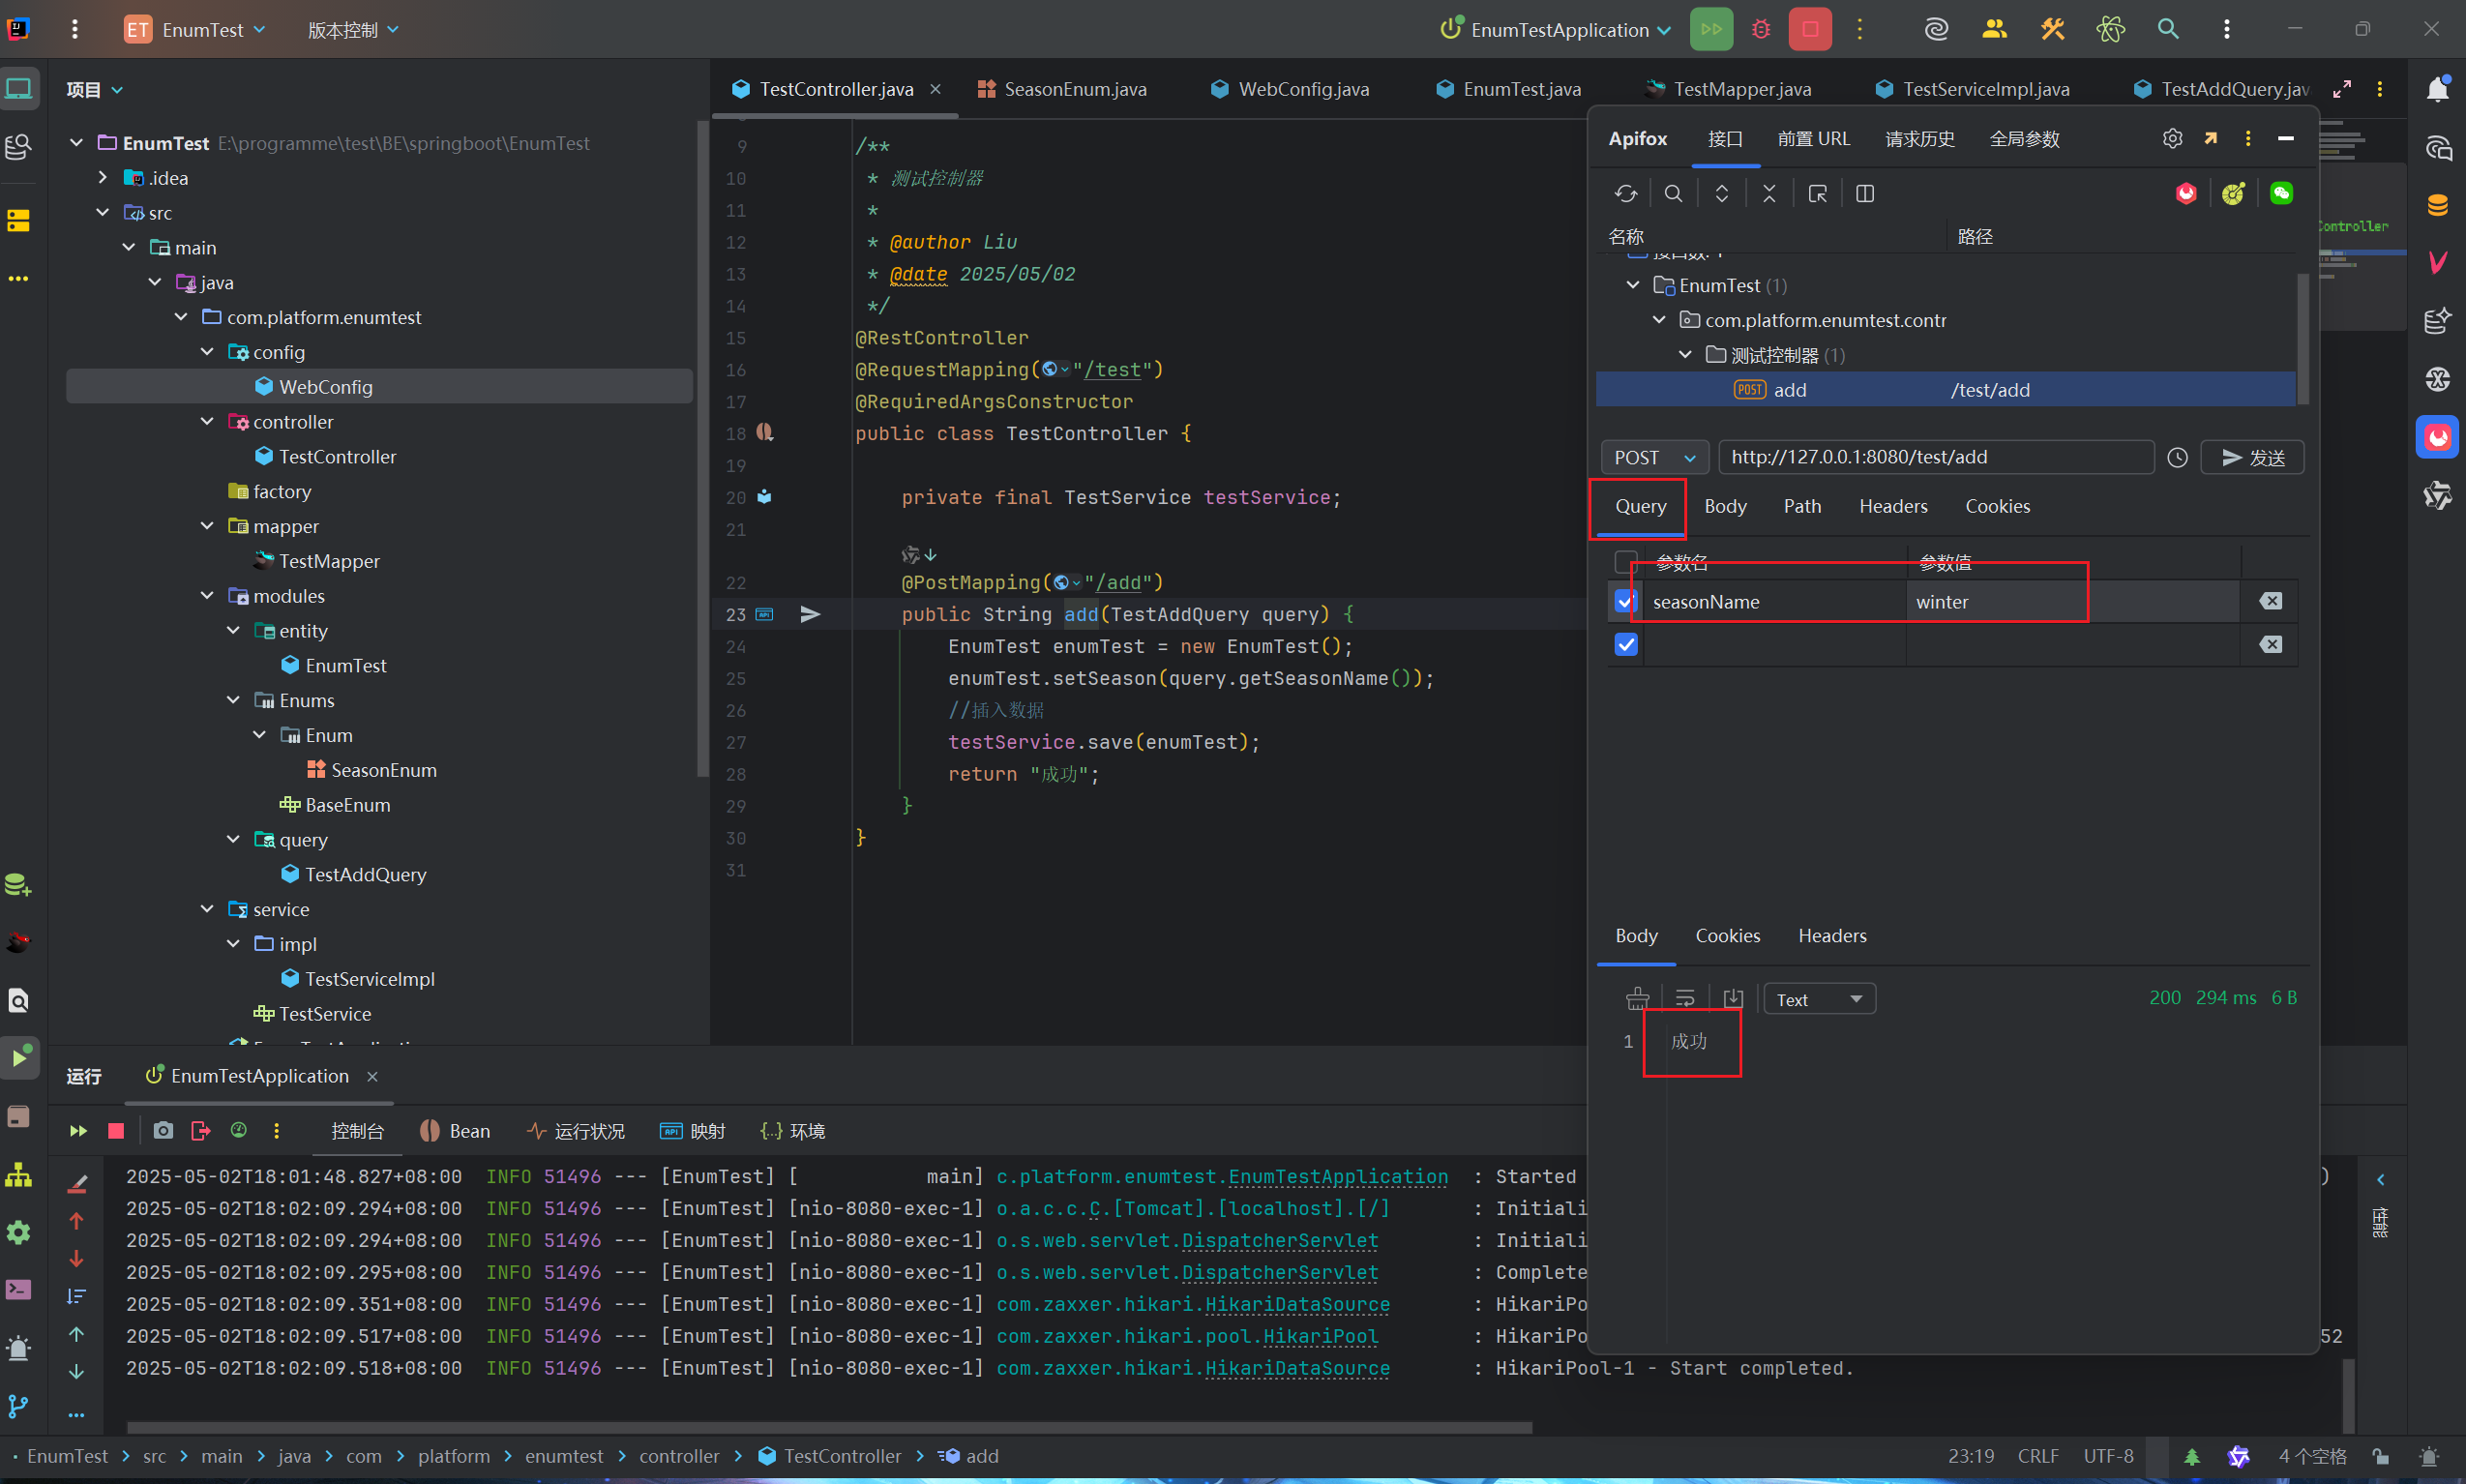Screen dimensions: 2466x1484
Task: Uncheck the seasonName parameter checkbox
Action: tap(1626, 601)
